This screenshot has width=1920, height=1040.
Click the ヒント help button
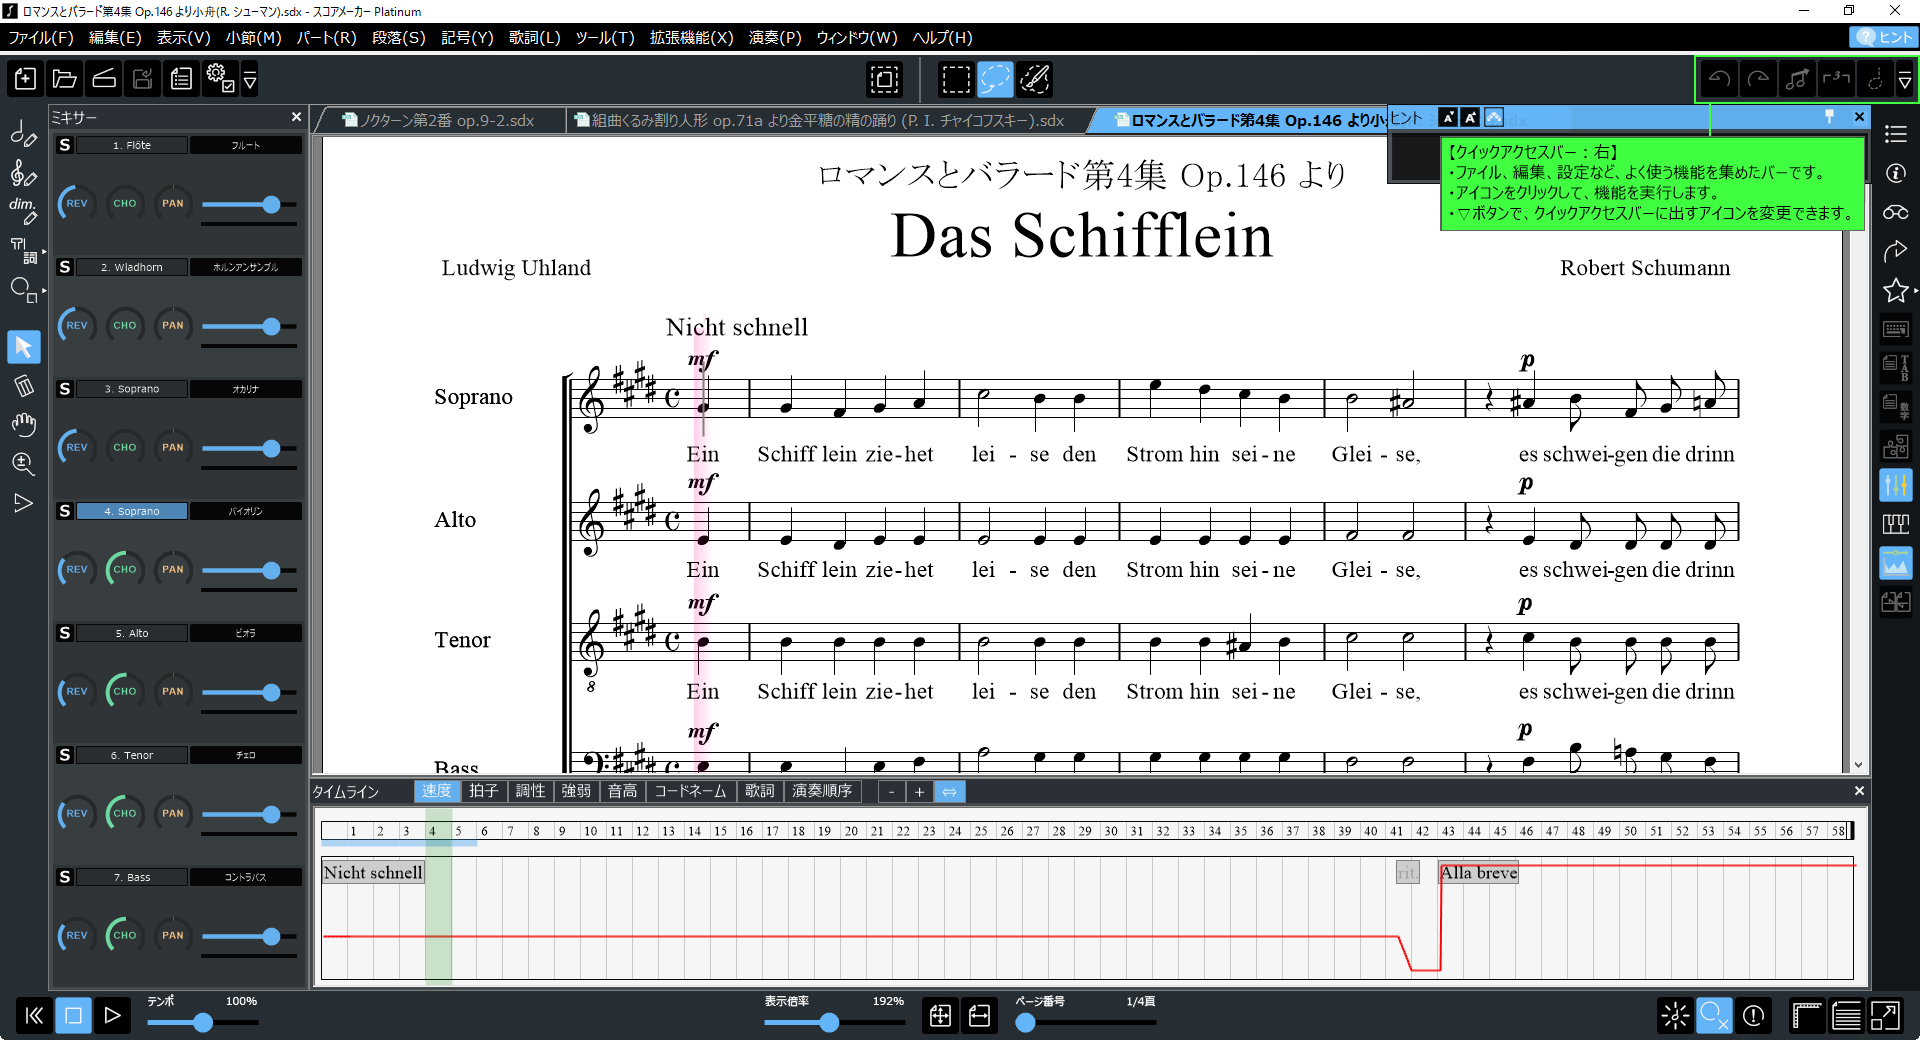pos(1884,37)
